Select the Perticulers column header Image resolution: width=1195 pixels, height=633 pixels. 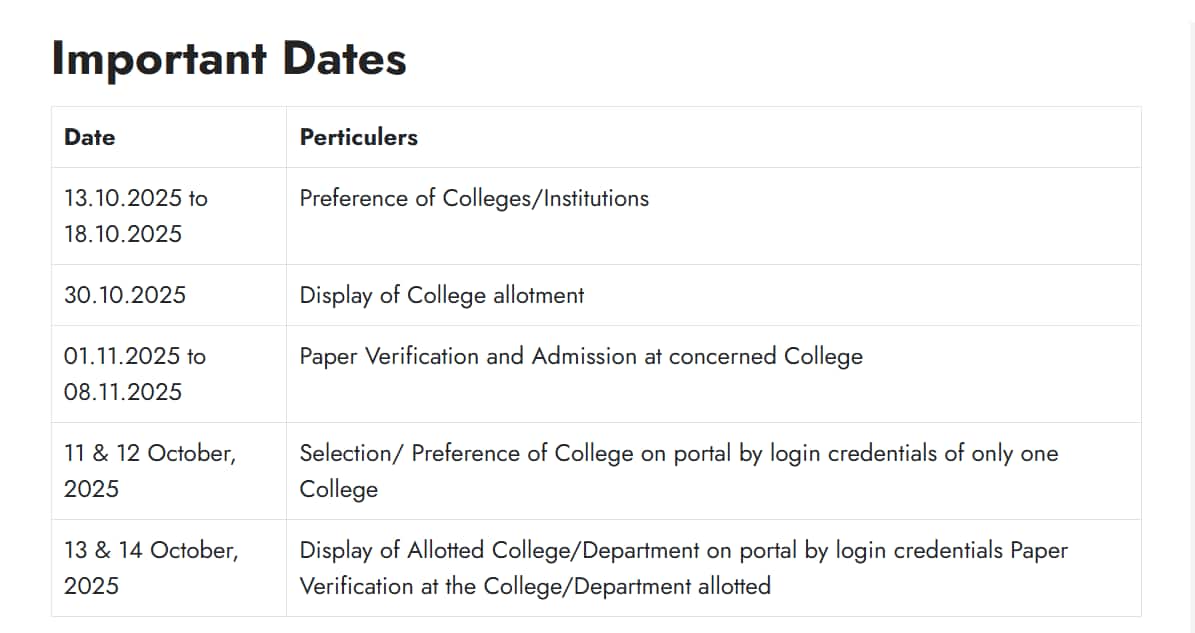tap(358, 137)
